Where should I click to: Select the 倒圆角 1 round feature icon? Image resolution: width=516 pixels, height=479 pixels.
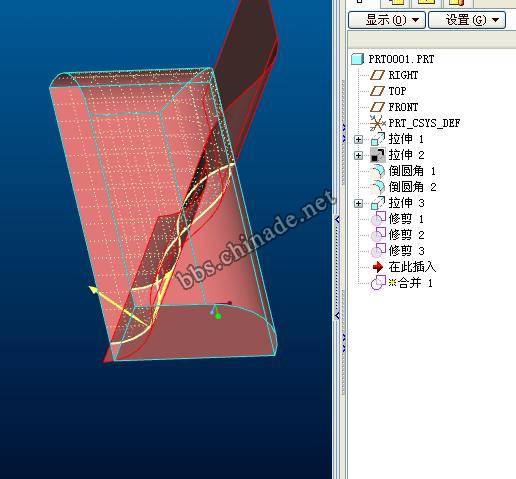click(378, 171)
